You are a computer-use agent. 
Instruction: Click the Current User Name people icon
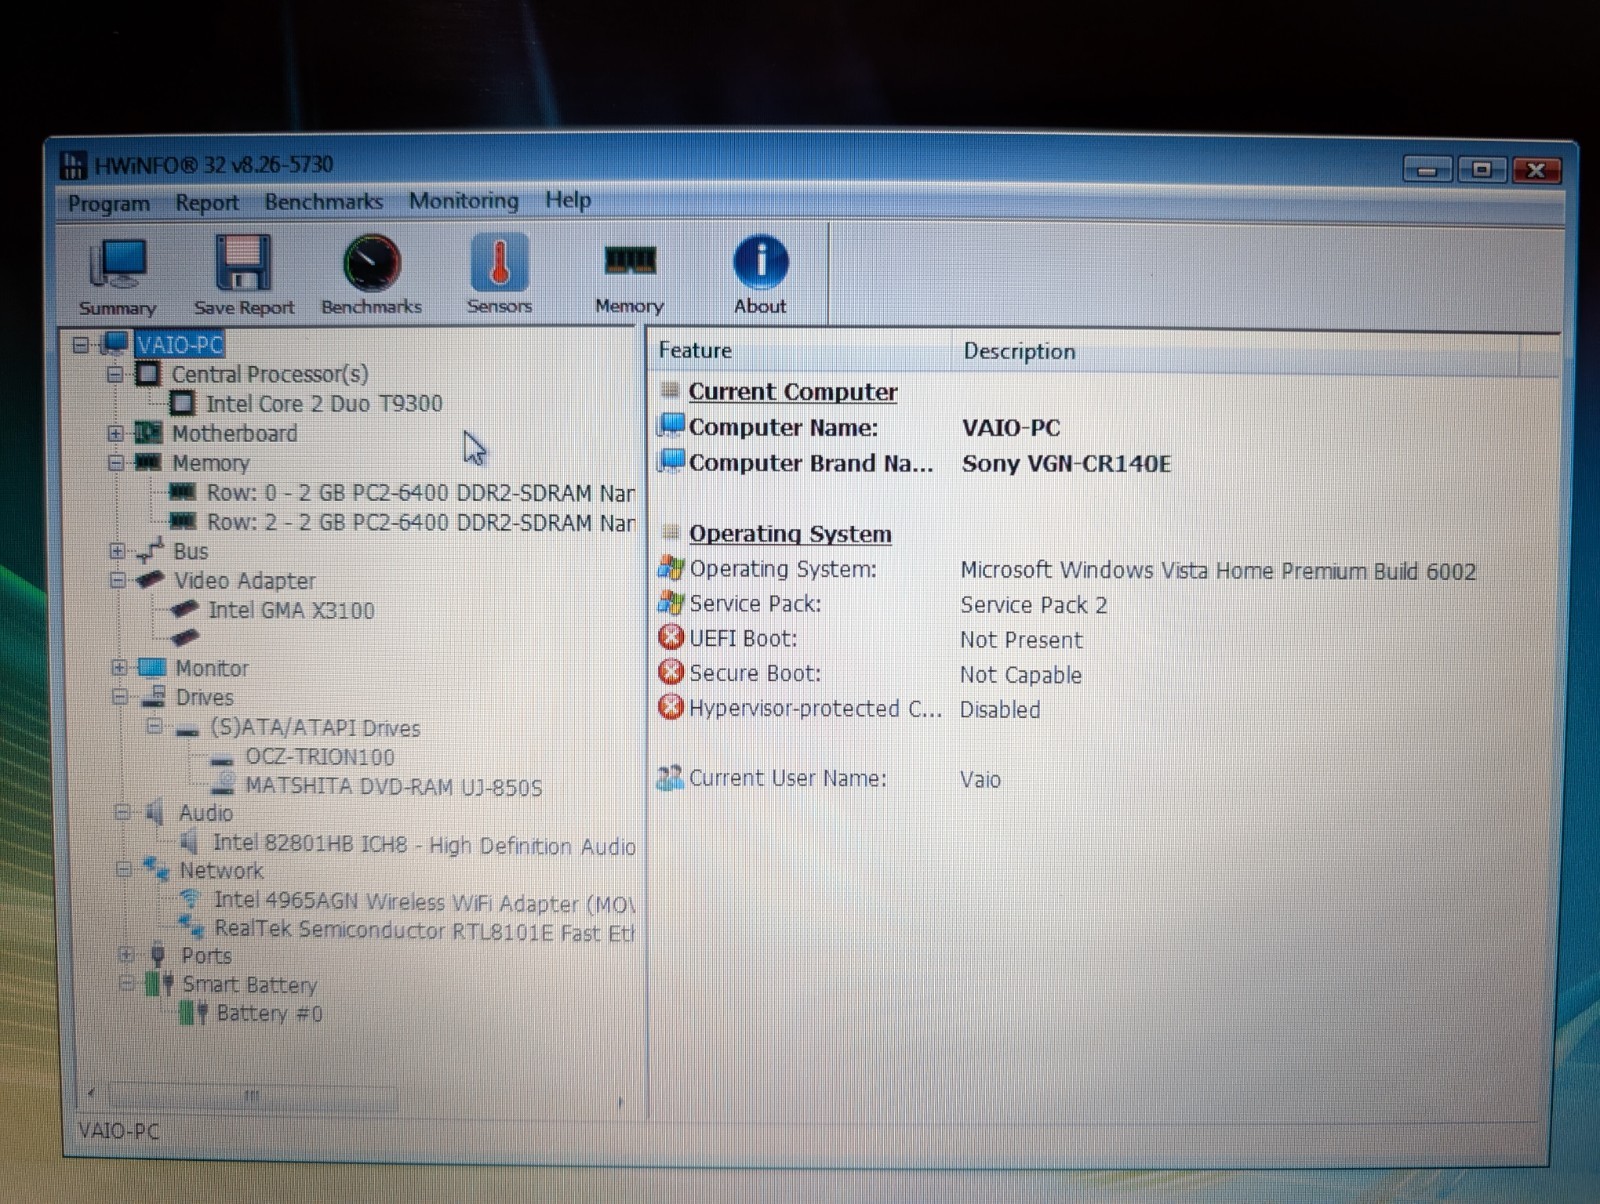[x=670, y=777]
